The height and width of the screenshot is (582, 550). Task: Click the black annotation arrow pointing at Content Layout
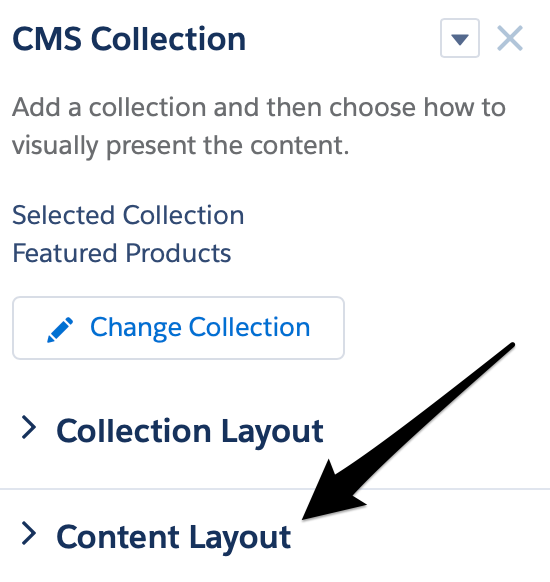(408, 431)
